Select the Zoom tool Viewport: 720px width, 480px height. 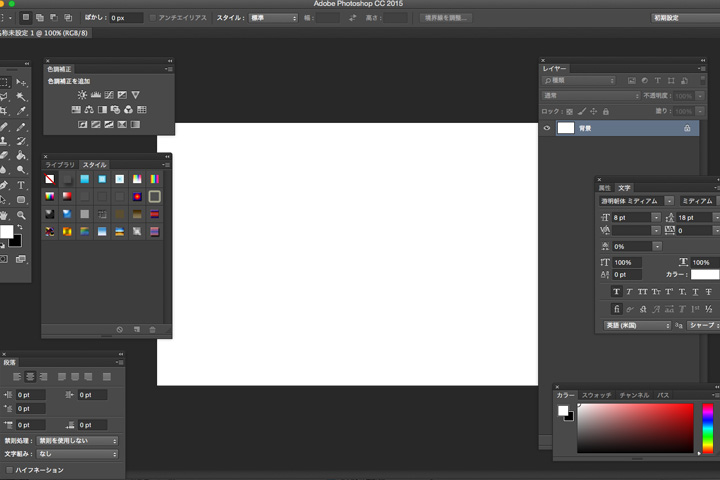point(21,215)
